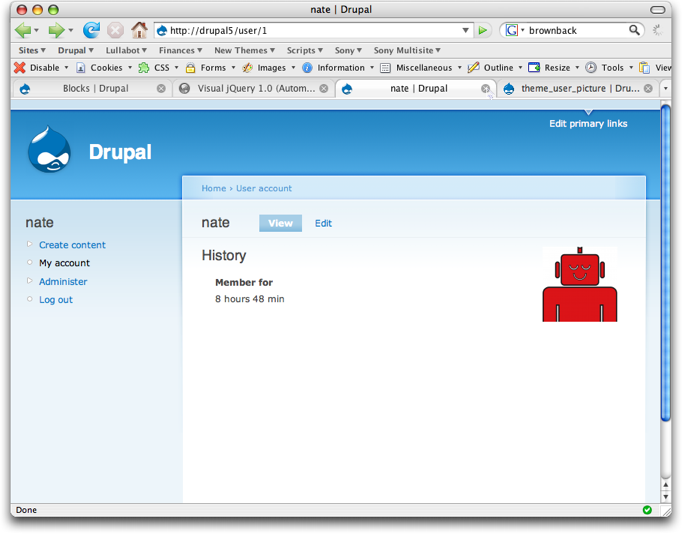682x534 pixels.
Task: Go back with the green back arrow
Action: 23,30
